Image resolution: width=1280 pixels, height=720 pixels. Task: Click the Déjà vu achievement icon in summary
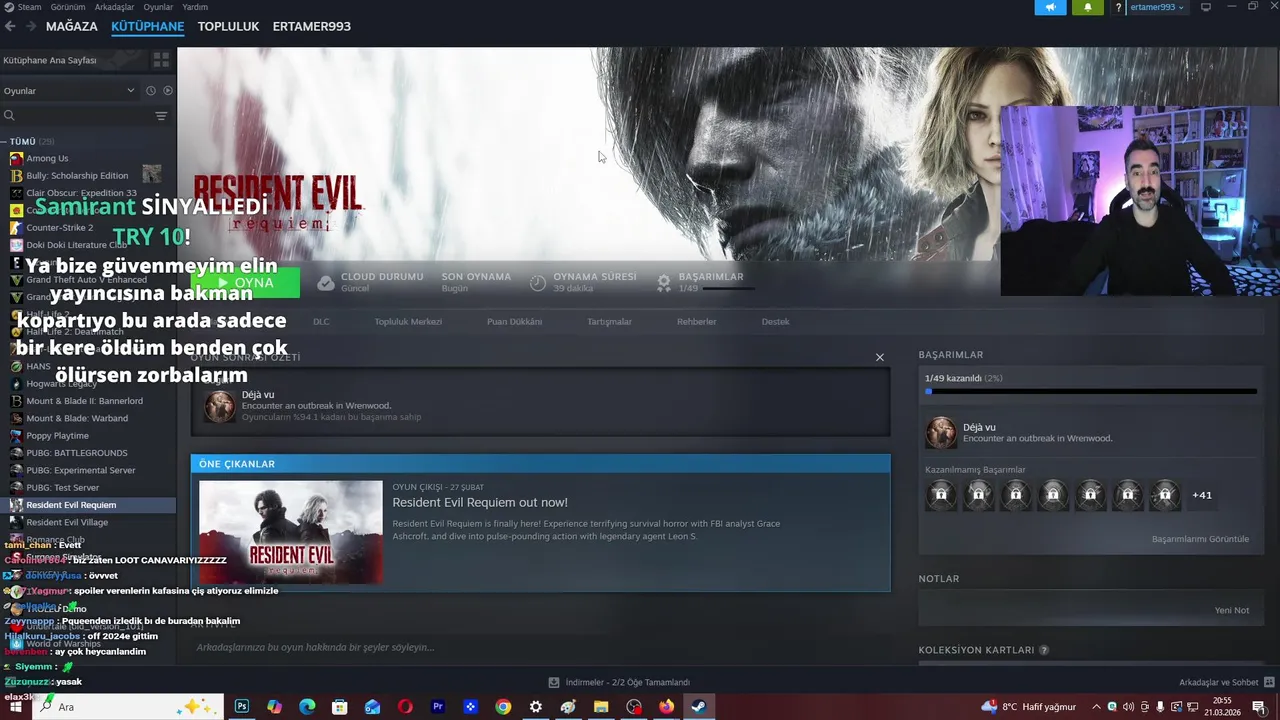[220, 406]
